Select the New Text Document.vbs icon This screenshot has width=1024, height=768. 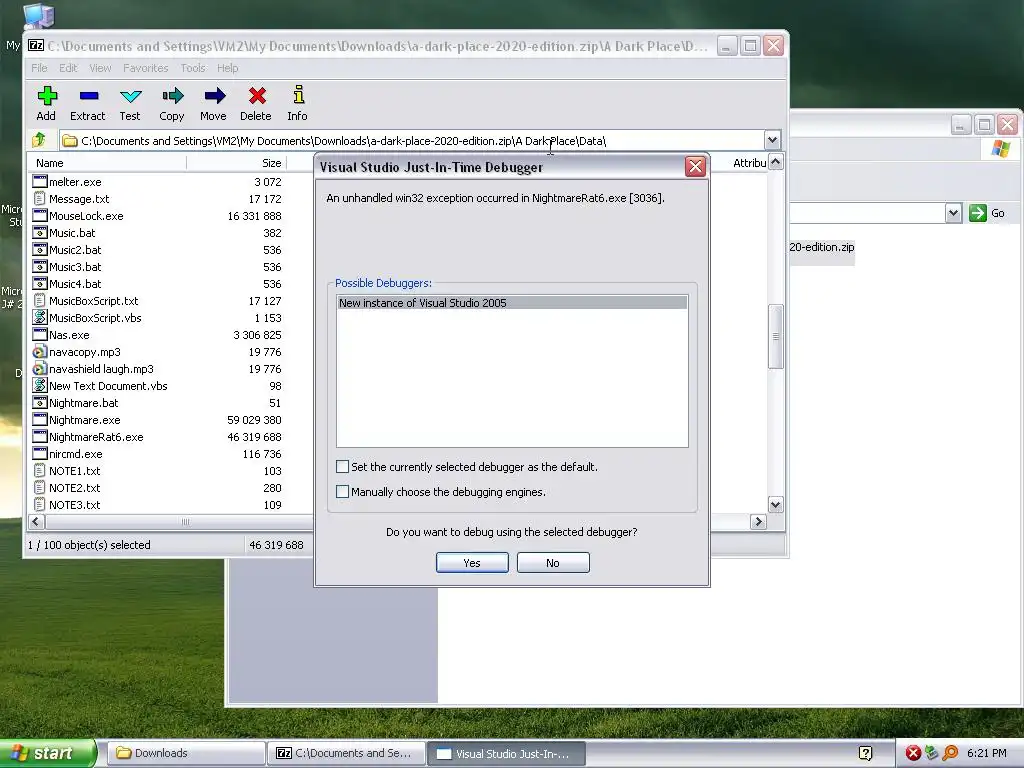click(40, 385)
